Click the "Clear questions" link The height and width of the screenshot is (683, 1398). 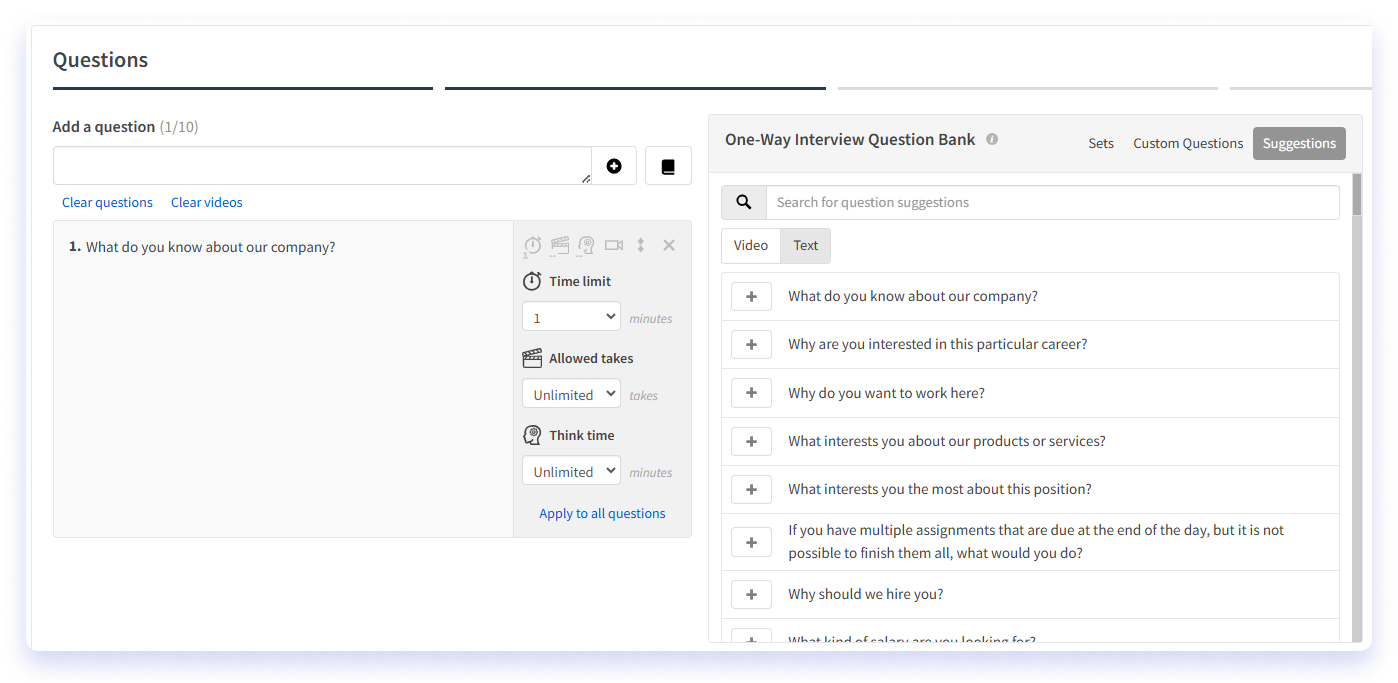107,202
